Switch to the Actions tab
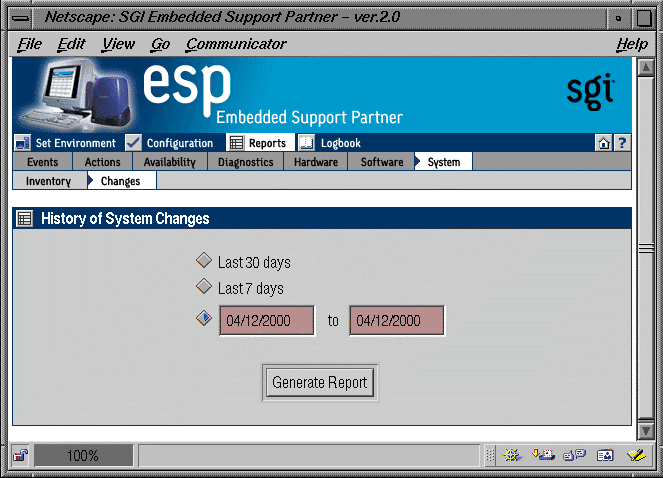This screenshot has width=663, height=478. tap(103, 162)
